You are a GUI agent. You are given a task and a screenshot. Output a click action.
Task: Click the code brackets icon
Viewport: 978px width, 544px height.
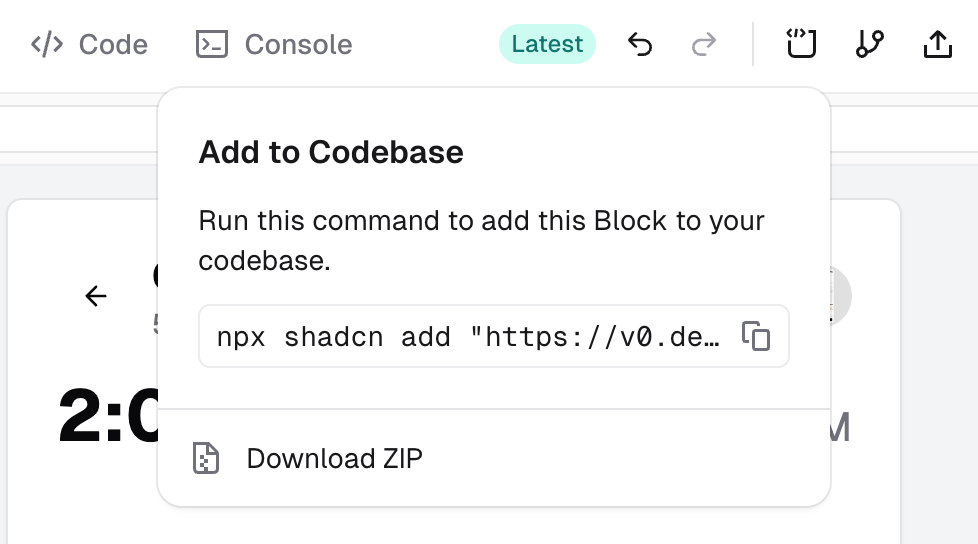47,45
